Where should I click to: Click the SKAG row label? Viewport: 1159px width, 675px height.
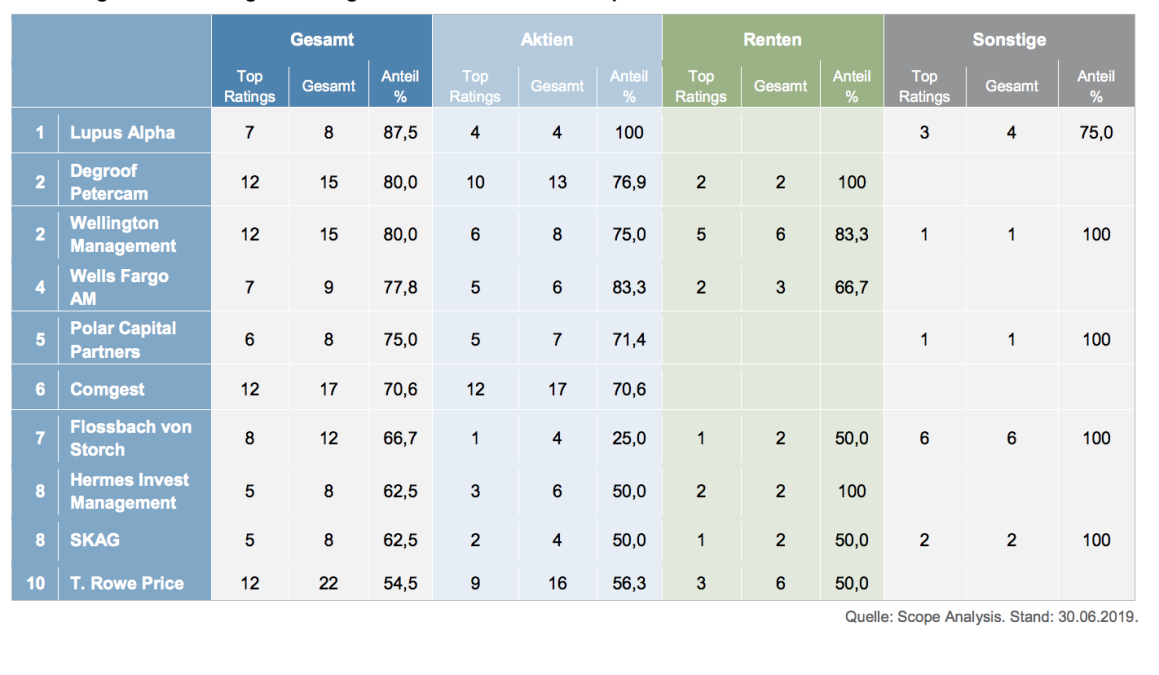(x=95, y=540)
